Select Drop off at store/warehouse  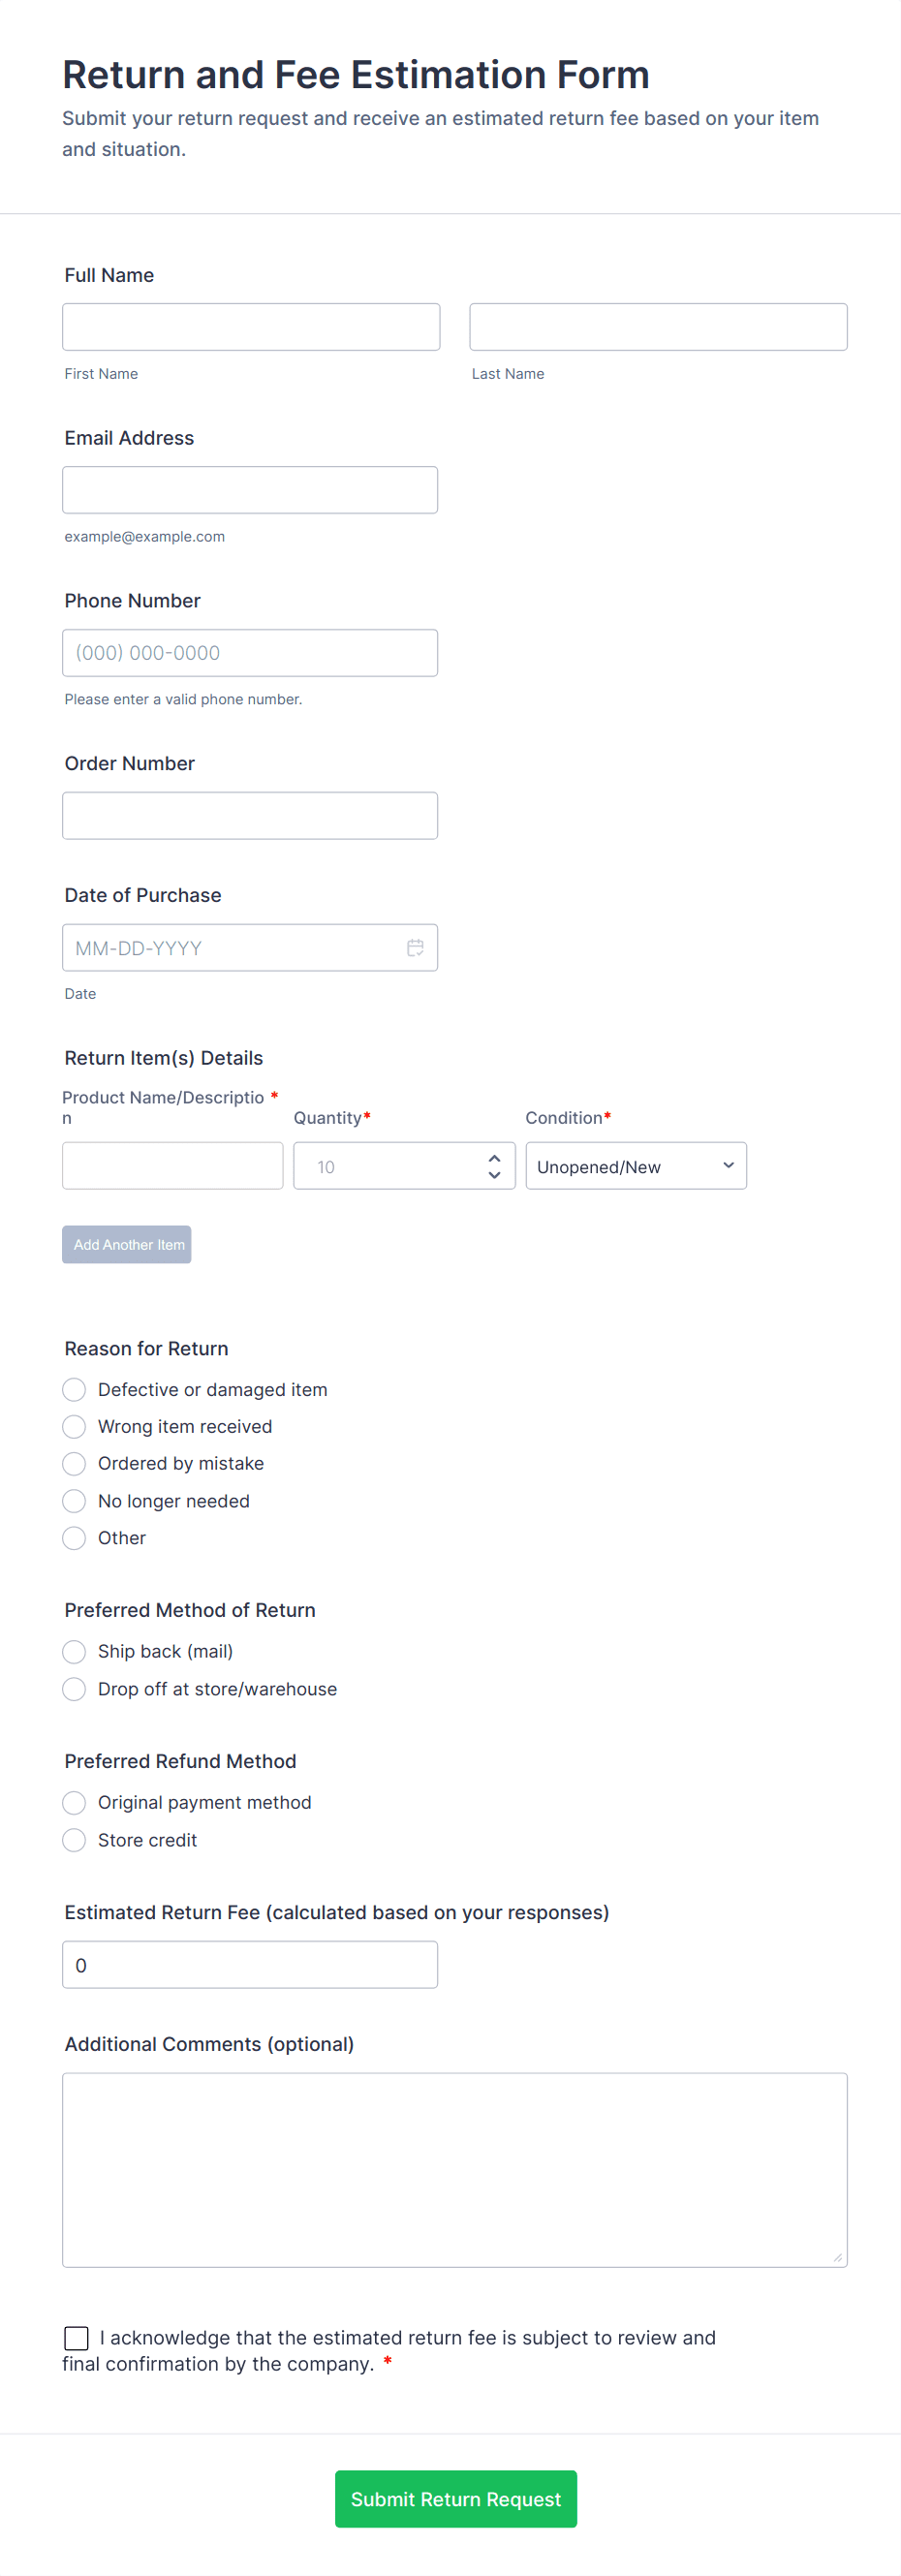(x=74, y=1688)
